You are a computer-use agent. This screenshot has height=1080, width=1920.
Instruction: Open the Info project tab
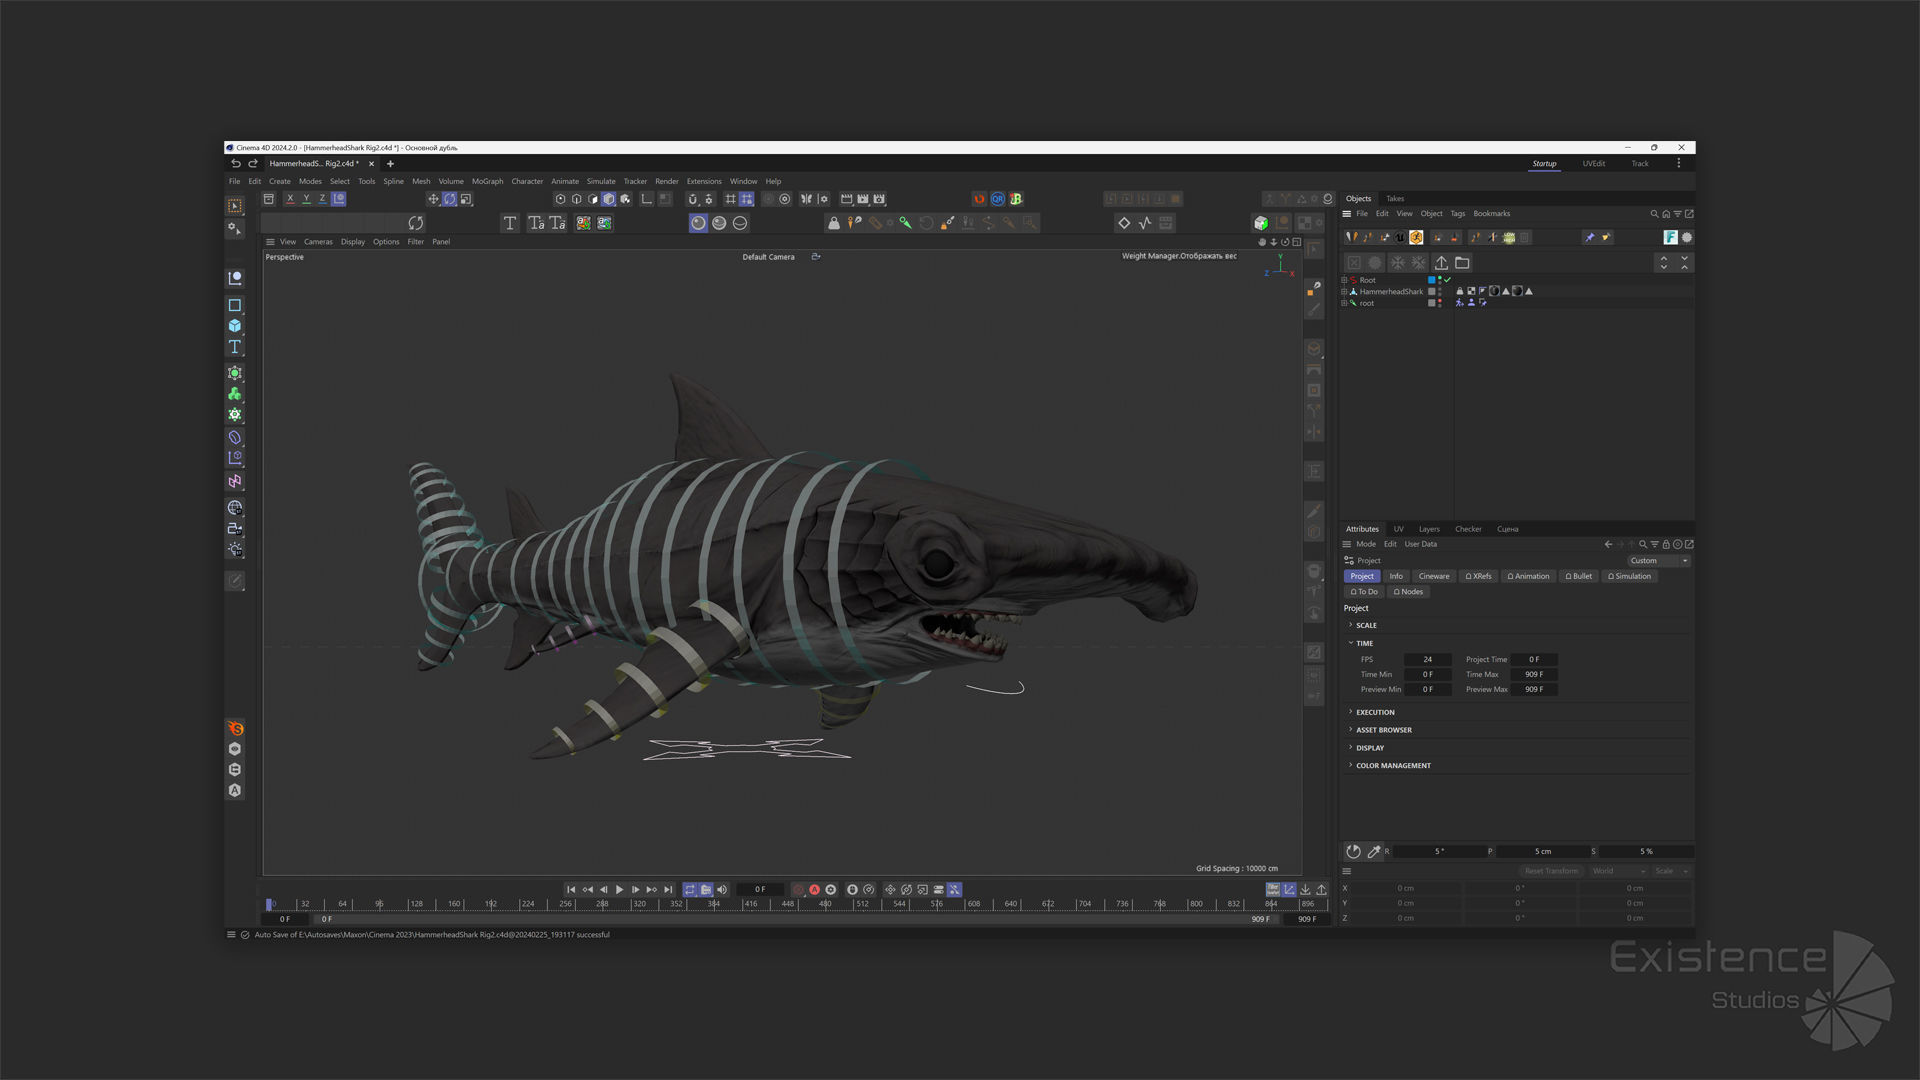(x=1396, y=576)
